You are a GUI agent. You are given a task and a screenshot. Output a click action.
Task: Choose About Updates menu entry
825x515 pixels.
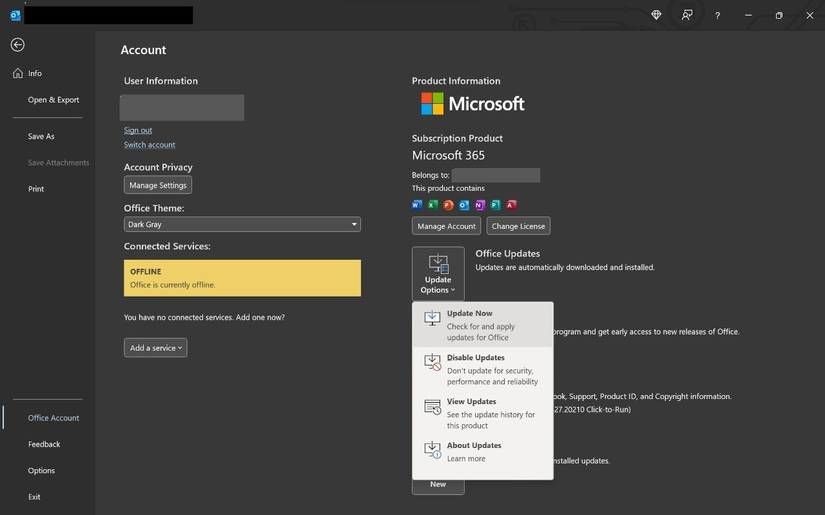(482, 452)
